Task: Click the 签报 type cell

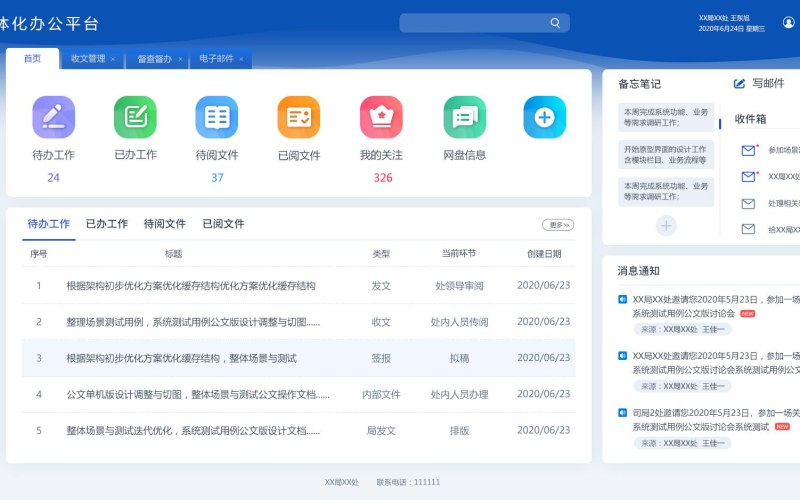Action: 381,358
